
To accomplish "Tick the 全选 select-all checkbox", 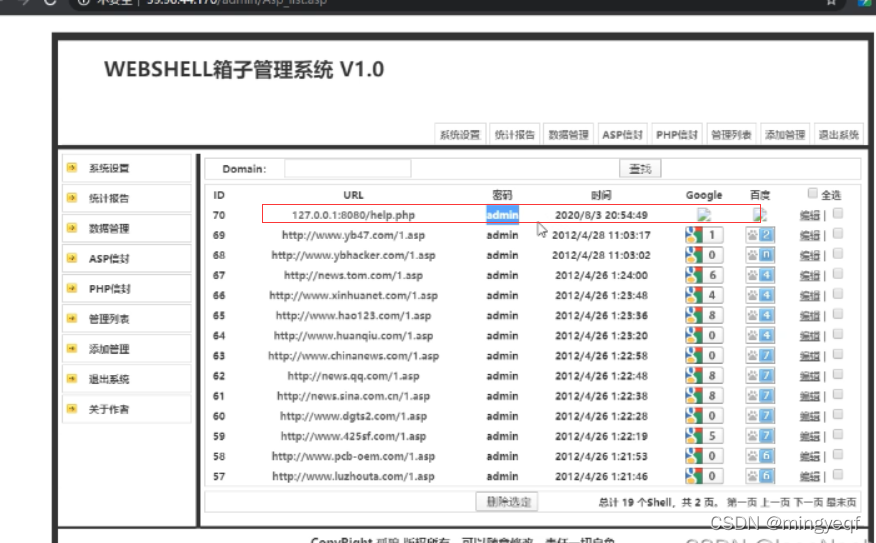I will [x=812, y=193].
